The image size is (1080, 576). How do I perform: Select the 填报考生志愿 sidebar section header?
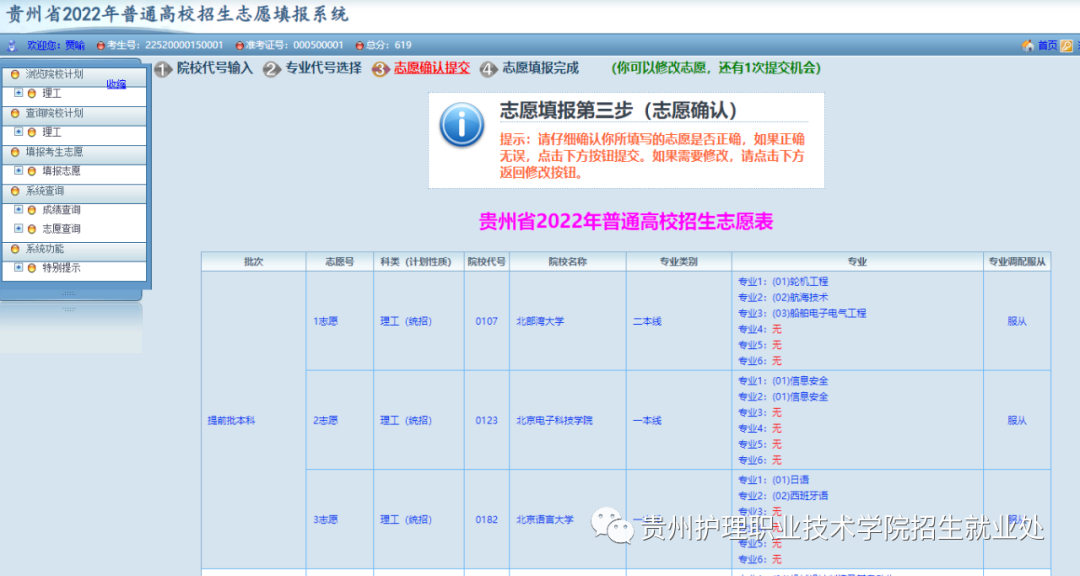point(74,152)
